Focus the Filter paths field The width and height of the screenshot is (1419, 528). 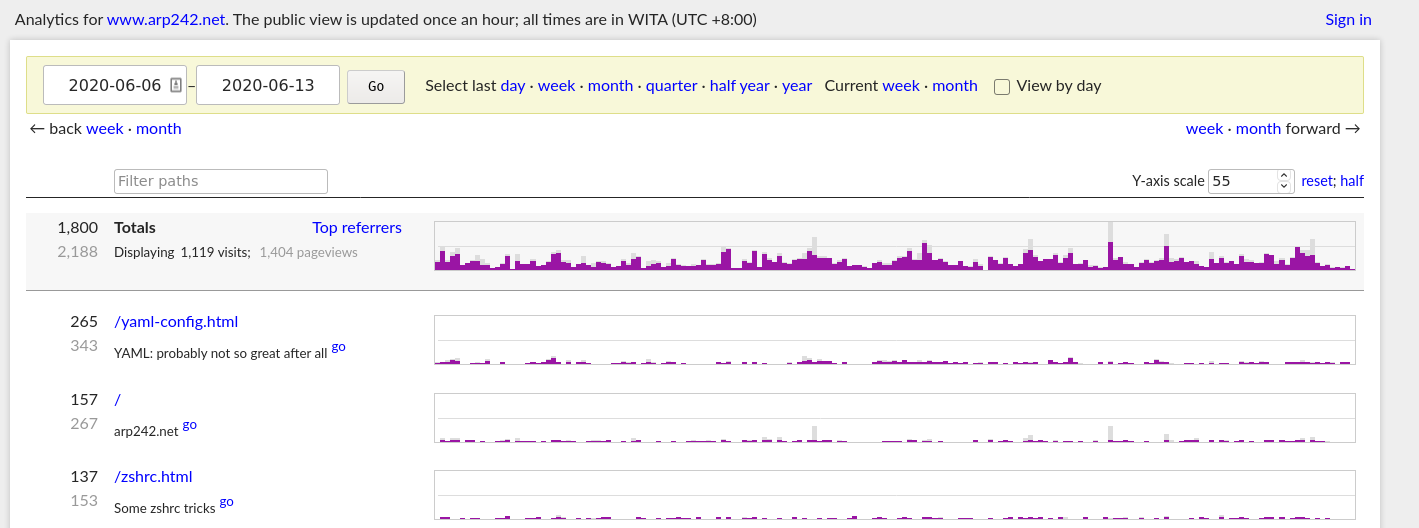221,181
